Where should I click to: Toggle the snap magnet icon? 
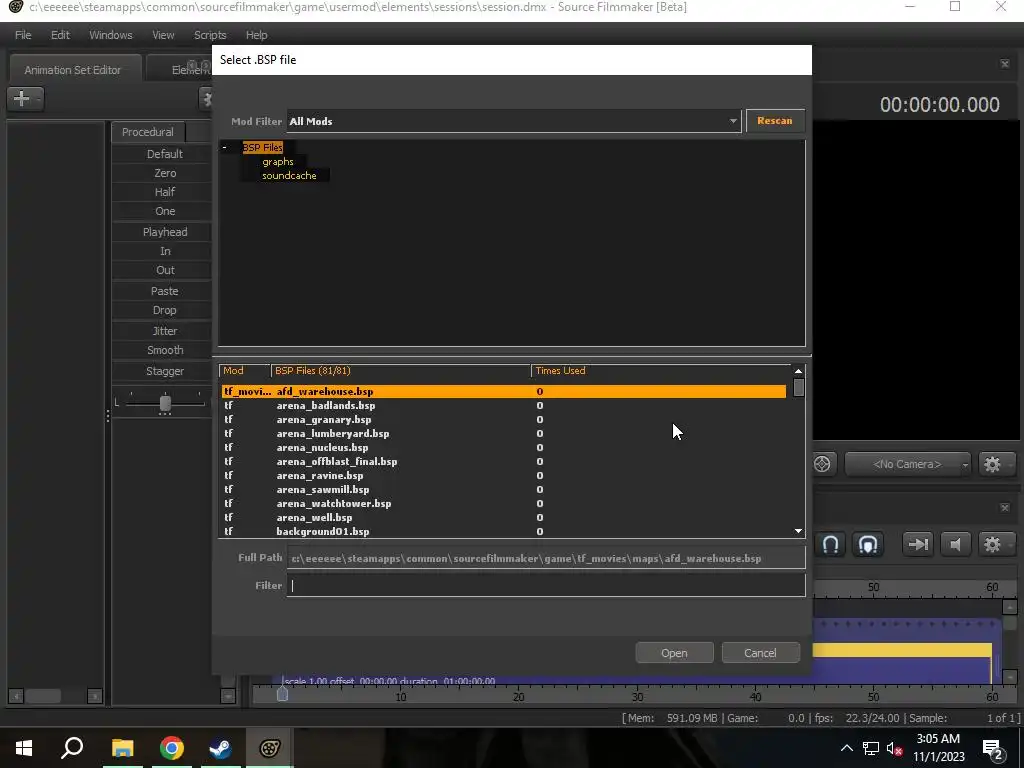[x=830, y=544]
